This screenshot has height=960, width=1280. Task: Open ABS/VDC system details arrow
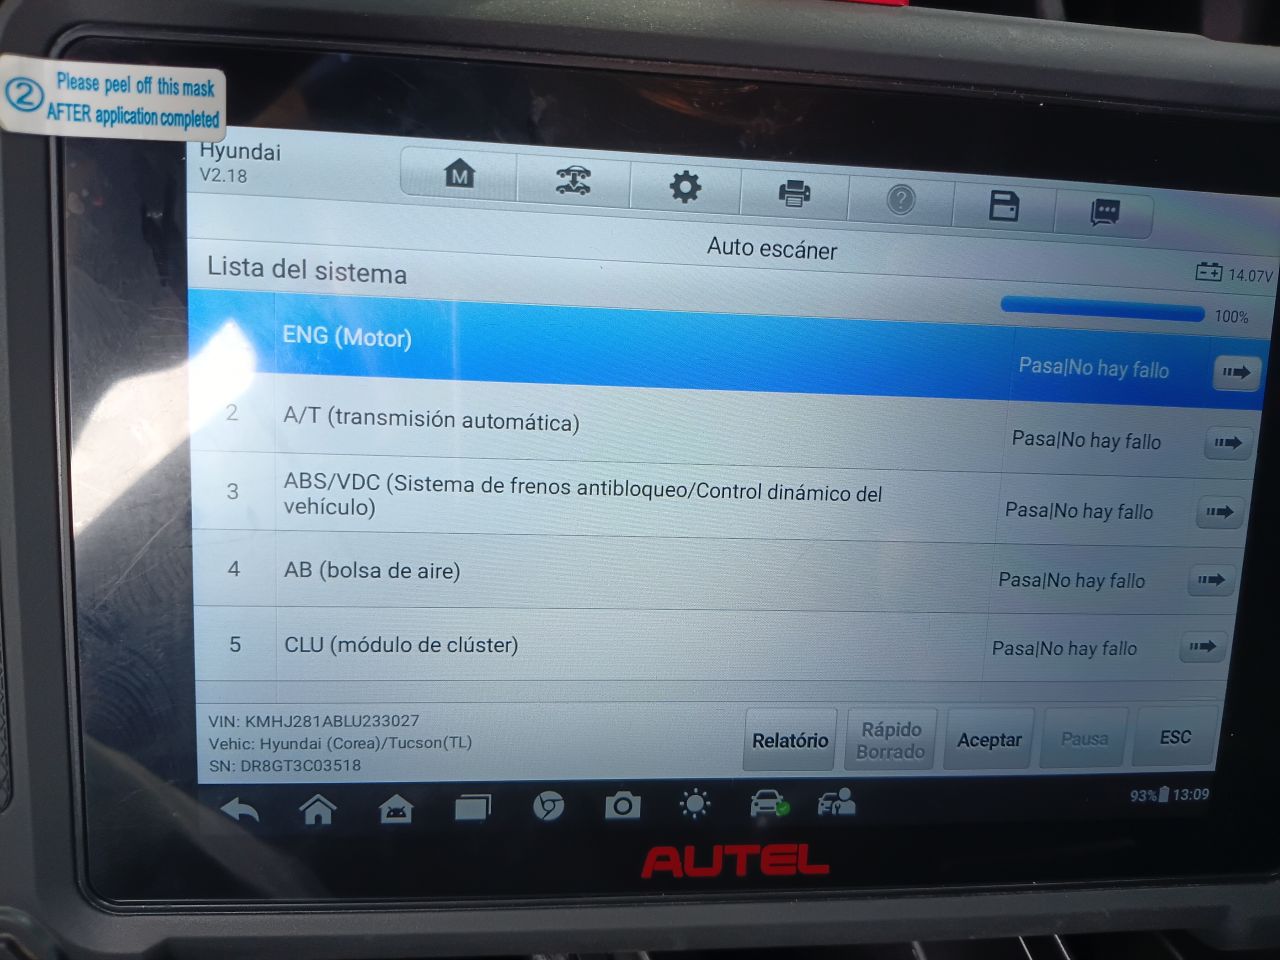click(1220, 512)
